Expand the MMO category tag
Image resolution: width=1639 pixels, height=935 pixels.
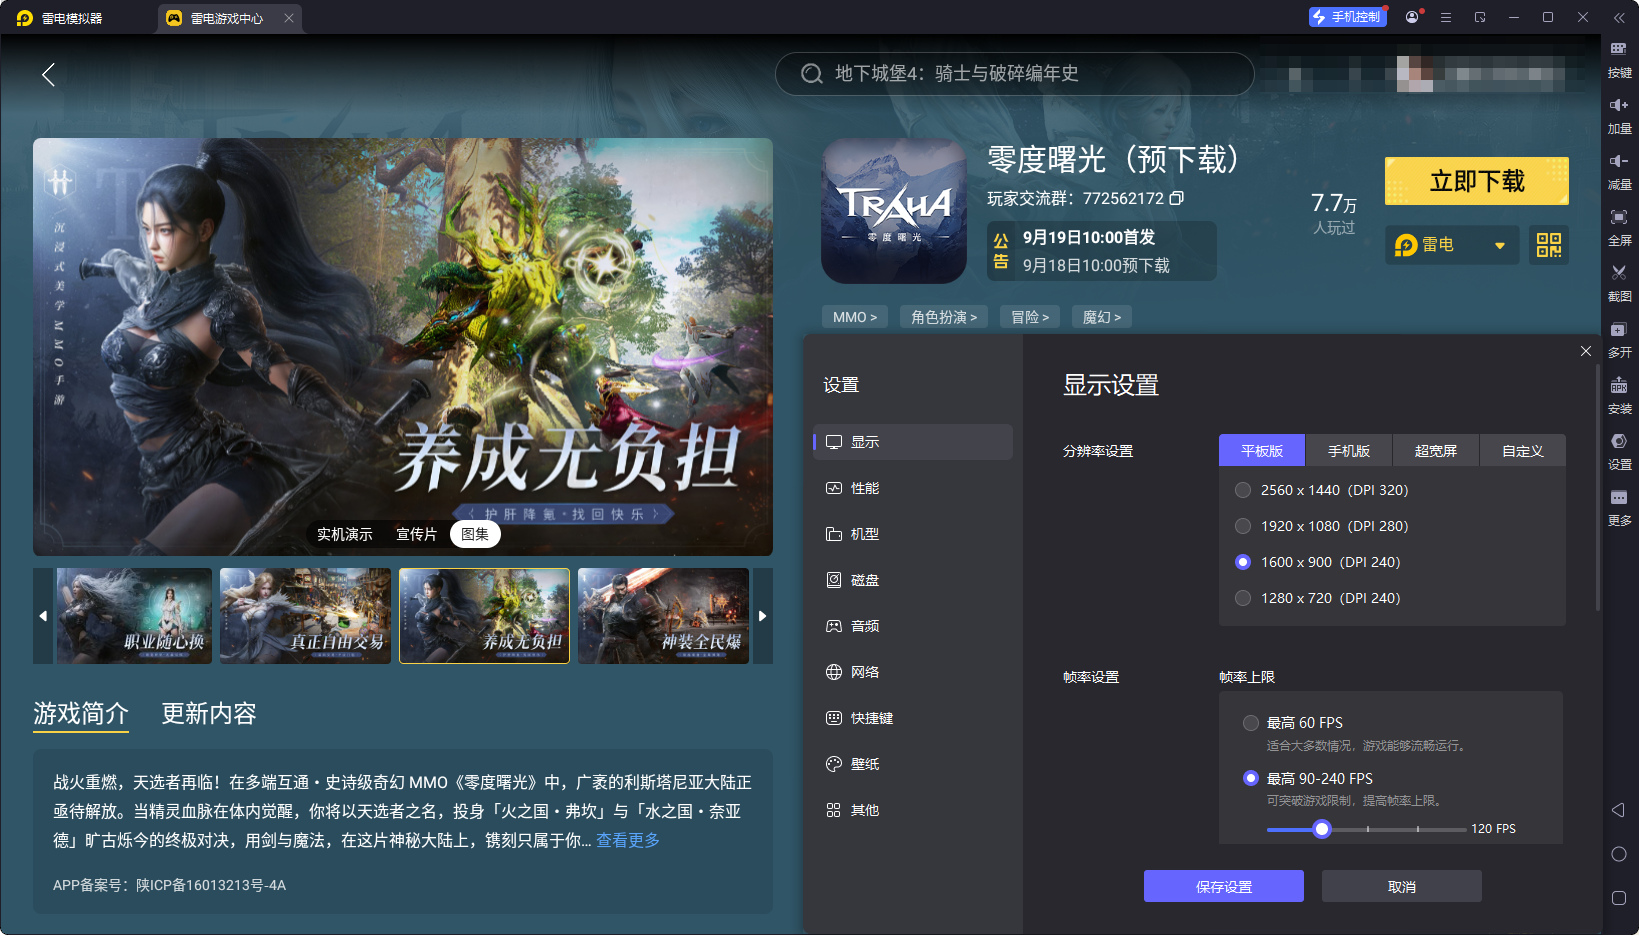pos(854,317)
